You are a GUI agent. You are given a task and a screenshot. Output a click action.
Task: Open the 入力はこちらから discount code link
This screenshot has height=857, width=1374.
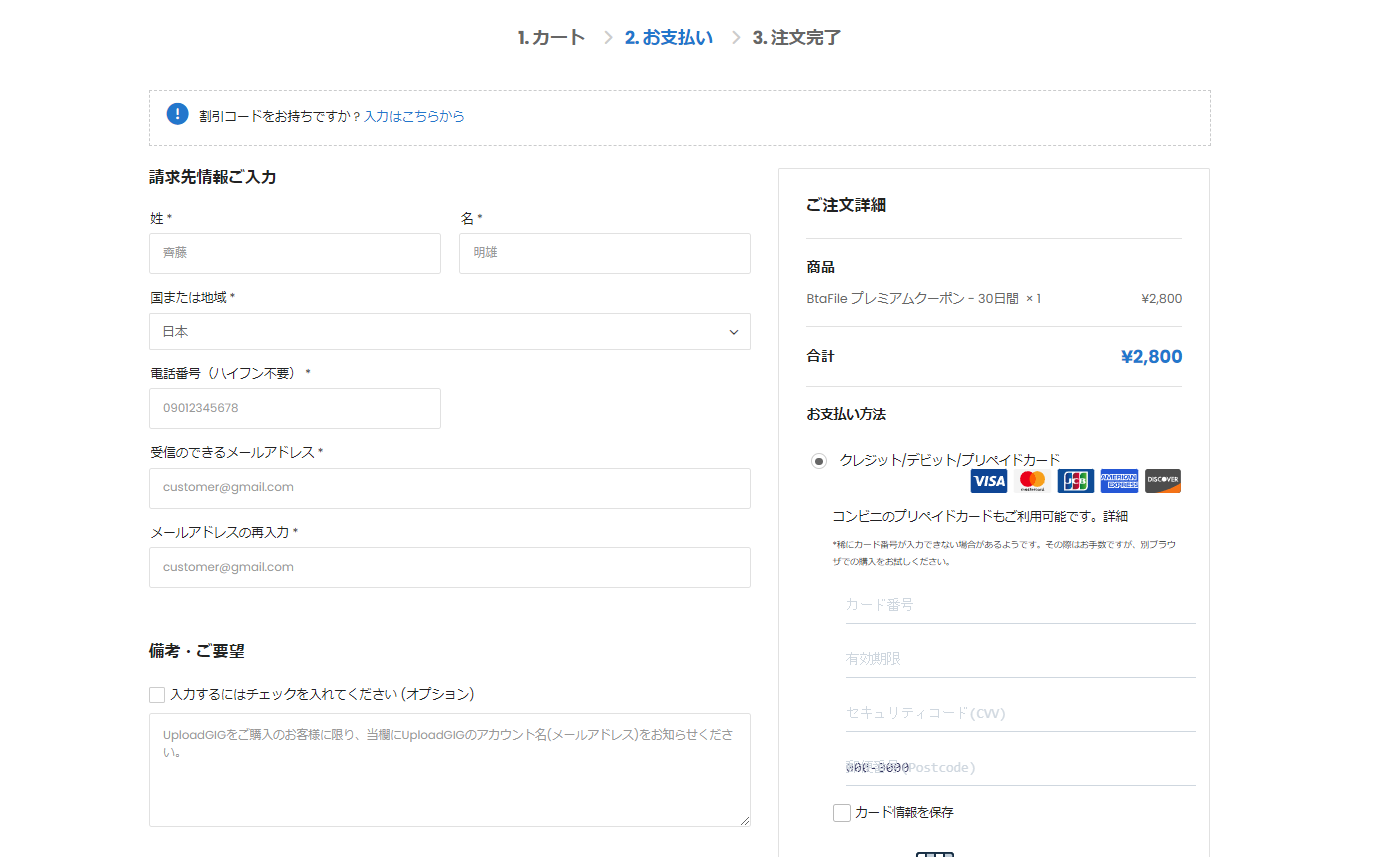(x=413, y=116)
